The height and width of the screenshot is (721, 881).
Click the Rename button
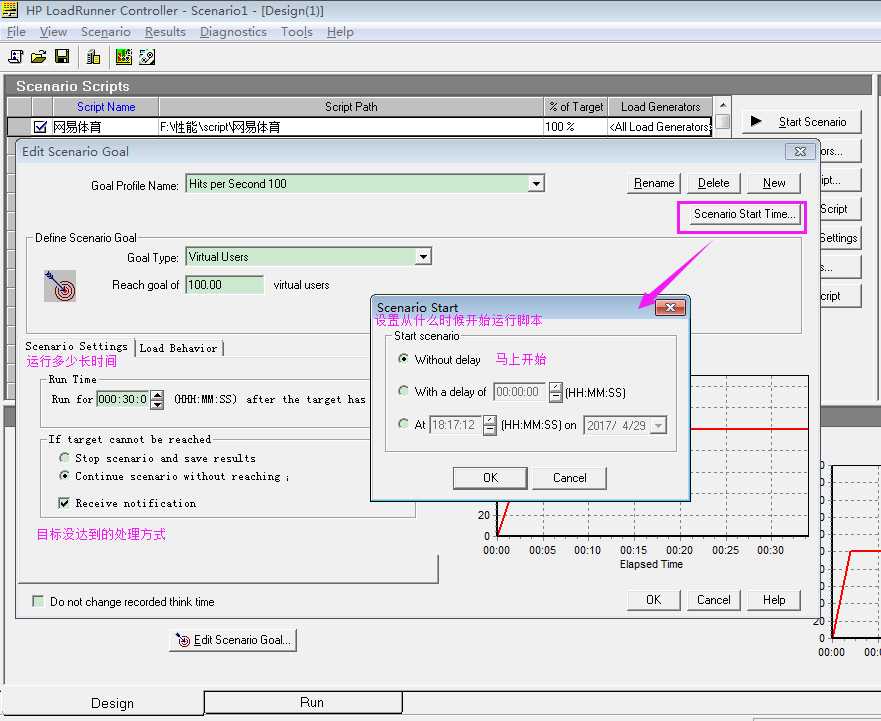tap(654, 183)
